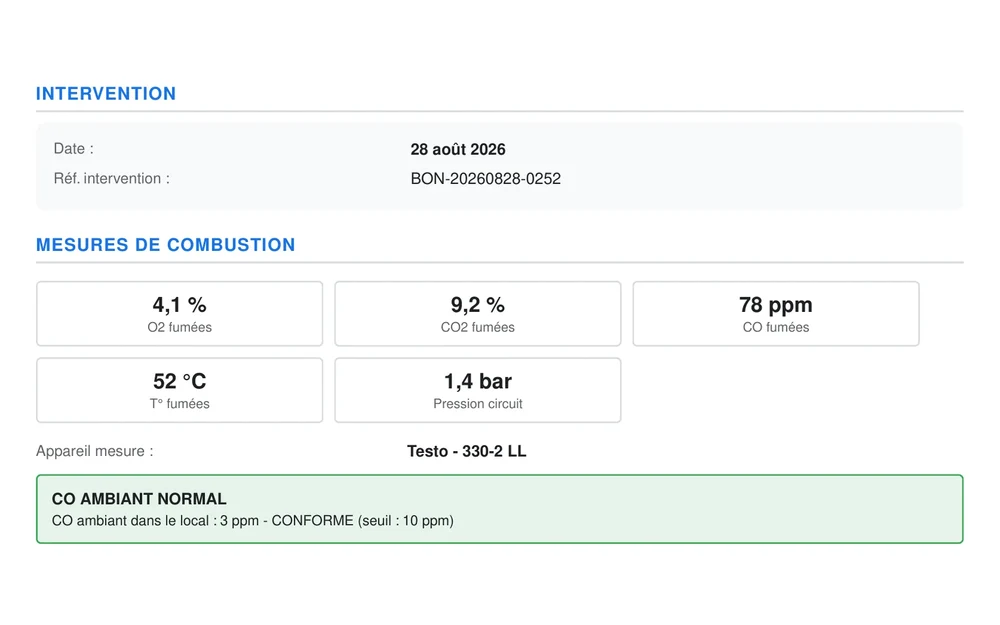Click the "Pression circuit" label
Image resolution: width=1000 pixels, height=625 pixels.
tap(478, 404)
